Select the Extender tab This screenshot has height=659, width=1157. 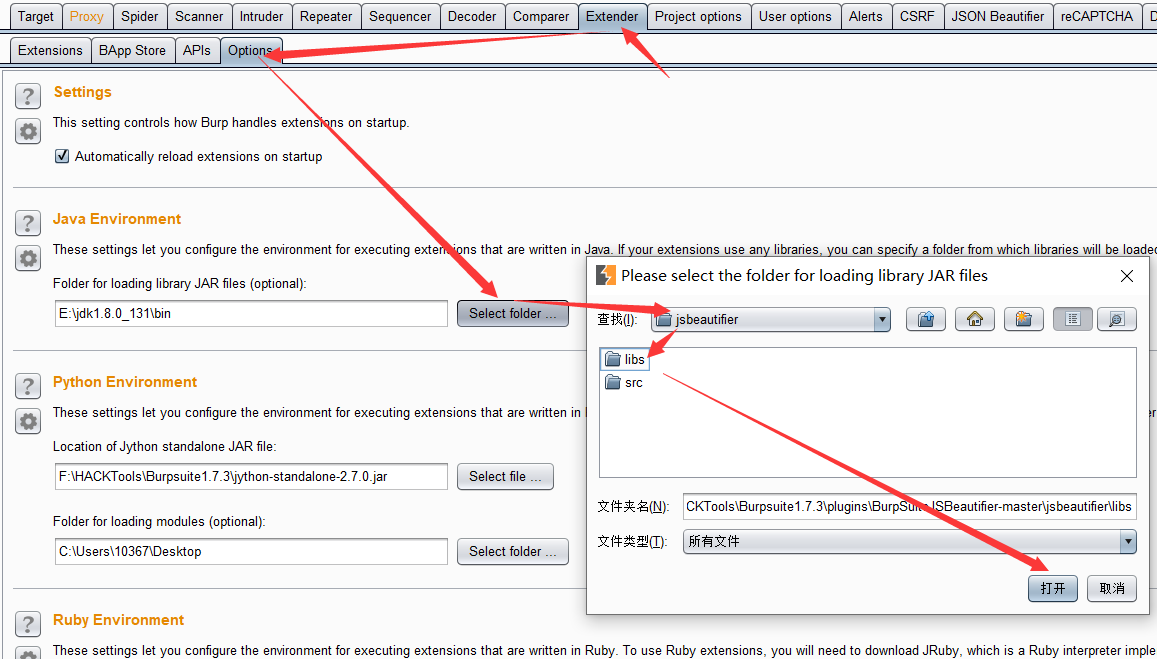coord(612,16)
